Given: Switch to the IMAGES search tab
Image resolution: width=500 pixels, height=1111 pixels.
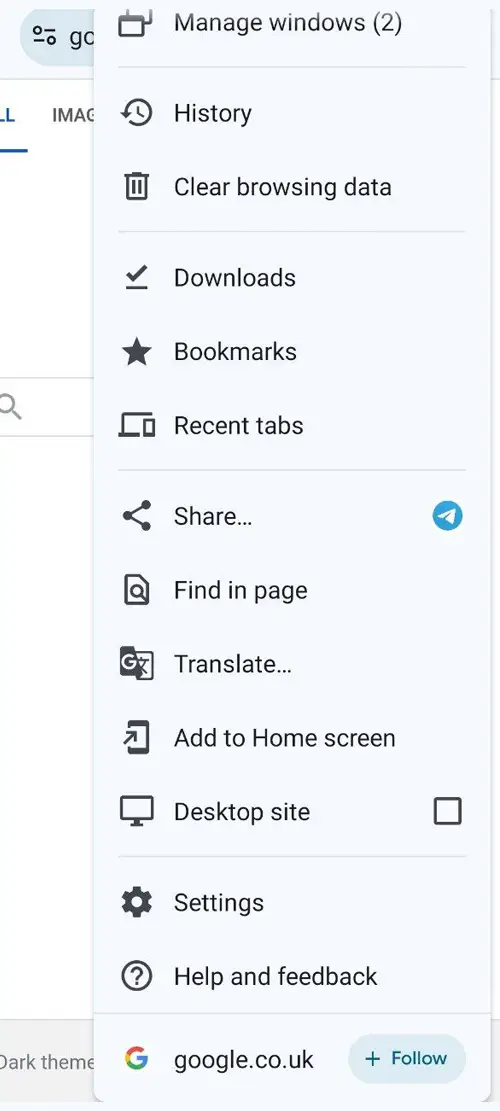Looking at the screenshot, I should 73,115.
